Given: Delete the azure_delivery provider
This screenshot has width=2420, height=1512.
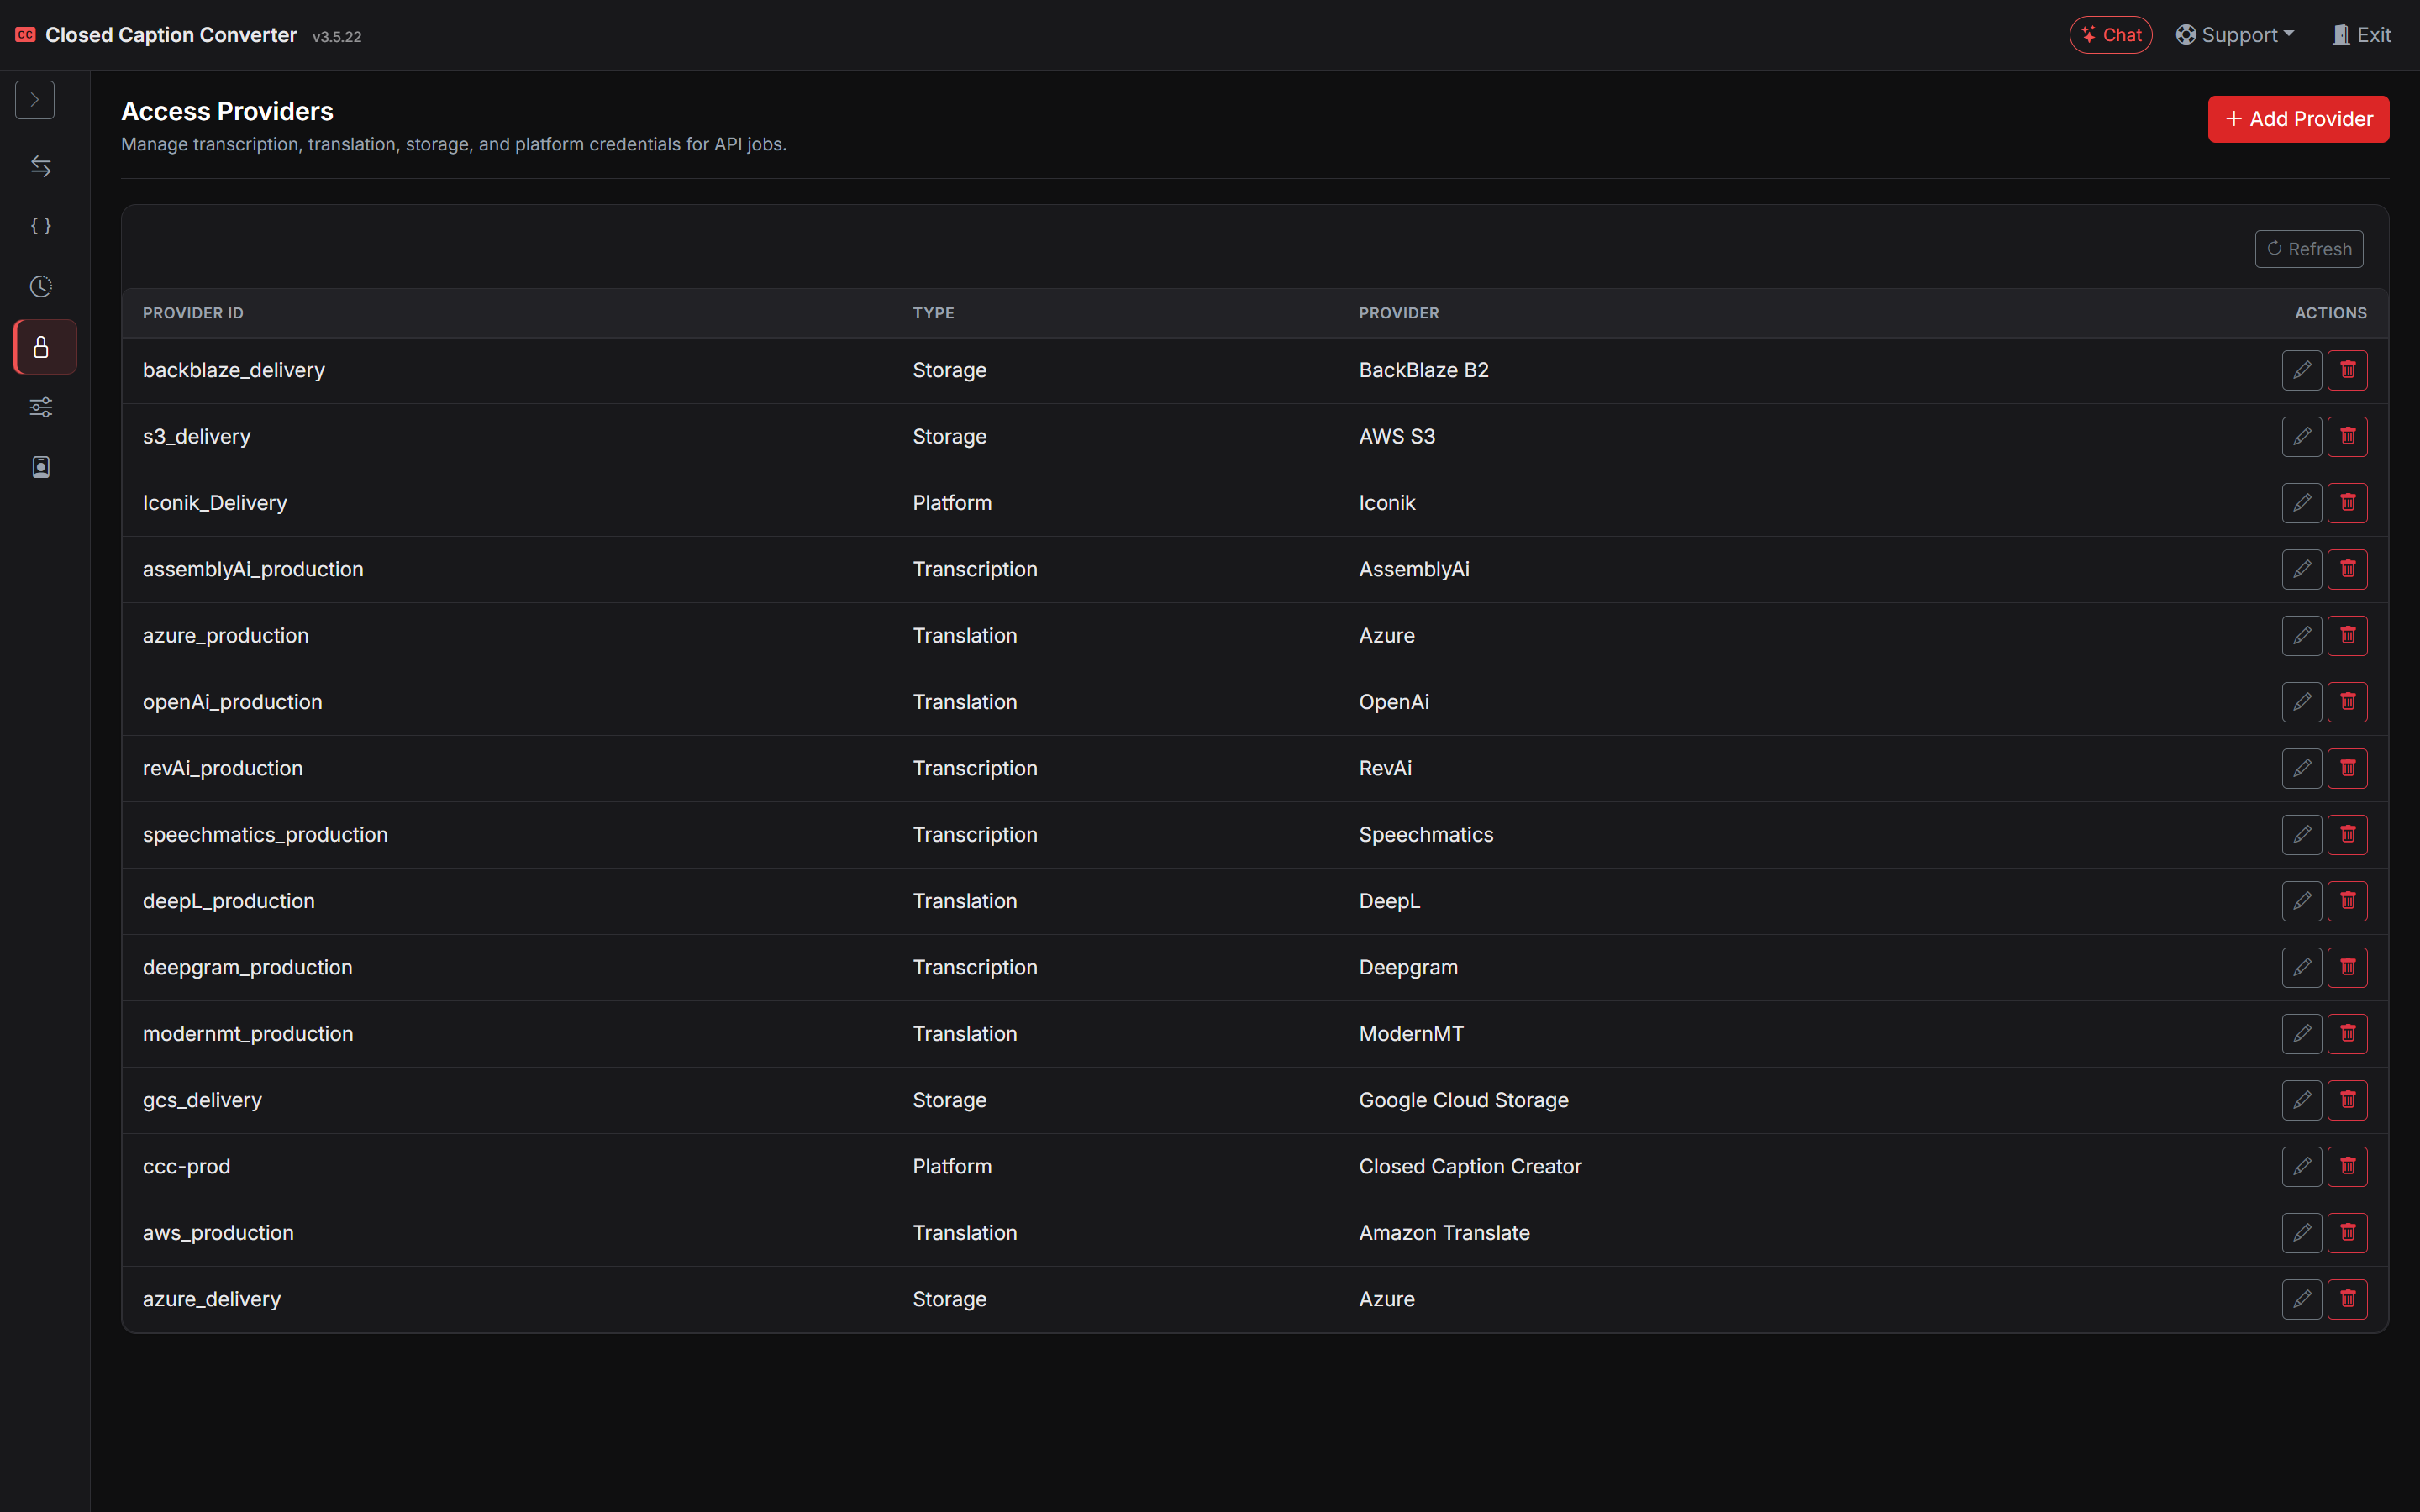Looking at the screenshot, I should [x=2347, y=1299].
